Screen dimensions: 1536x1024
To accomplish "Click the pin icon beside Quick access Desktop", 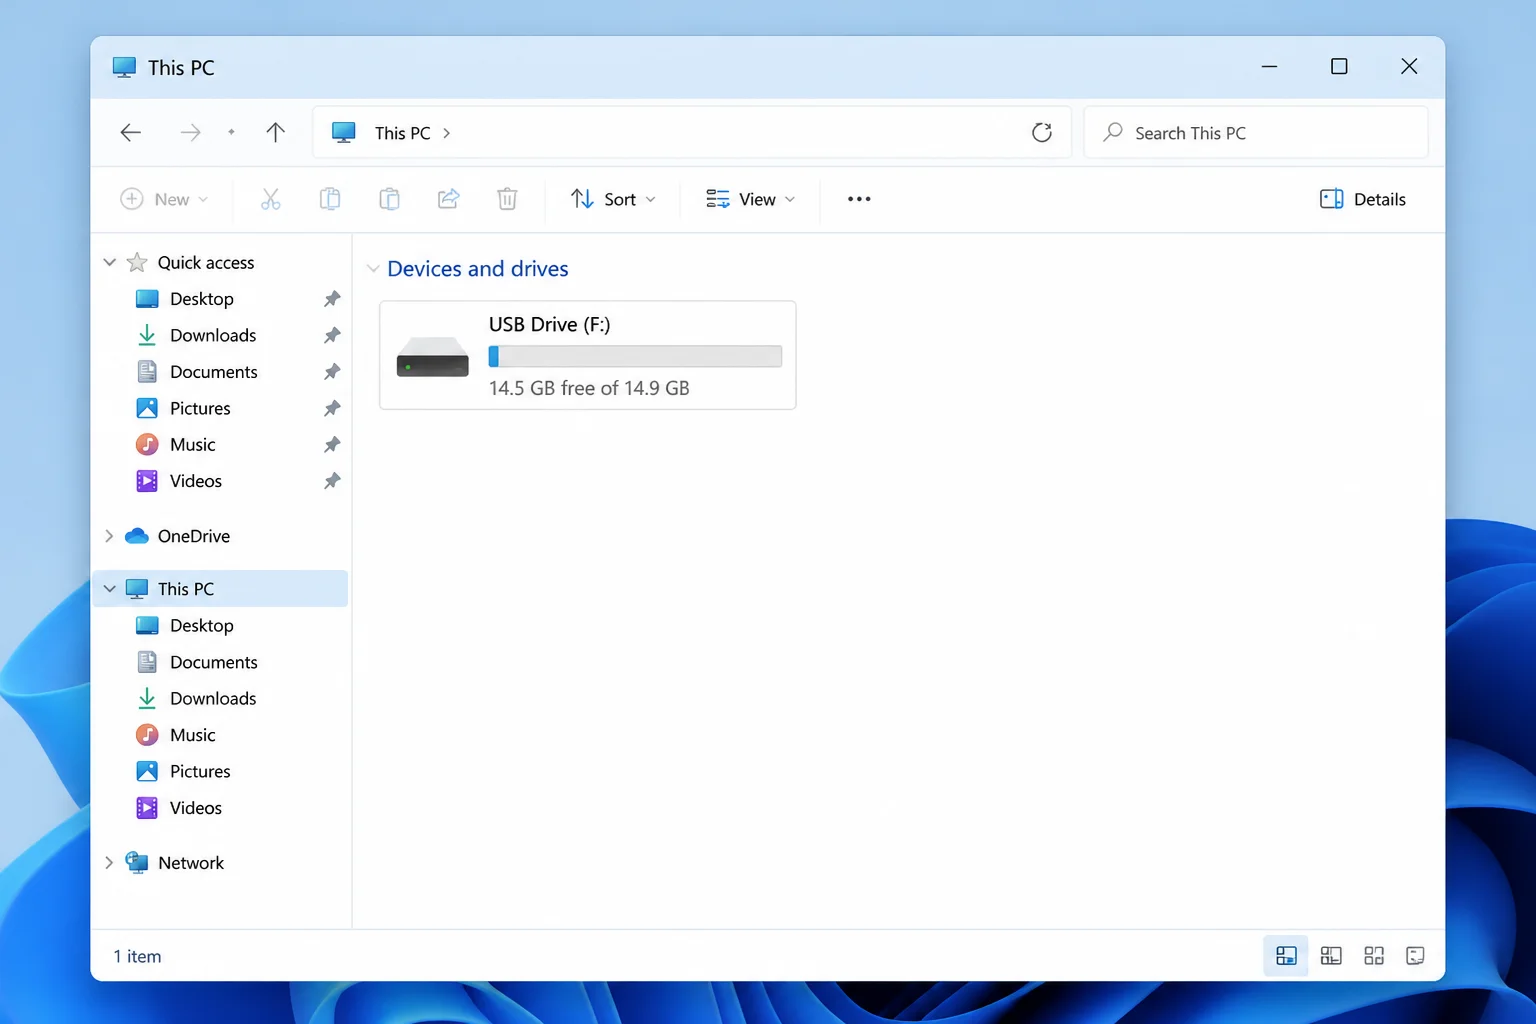I will tap(332, 299).
